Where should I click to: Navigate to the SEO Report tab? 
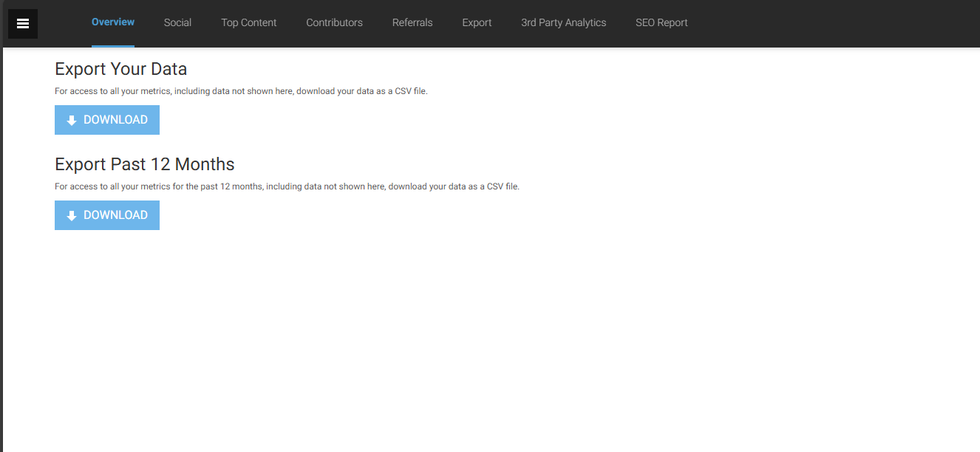pos(661,22)
